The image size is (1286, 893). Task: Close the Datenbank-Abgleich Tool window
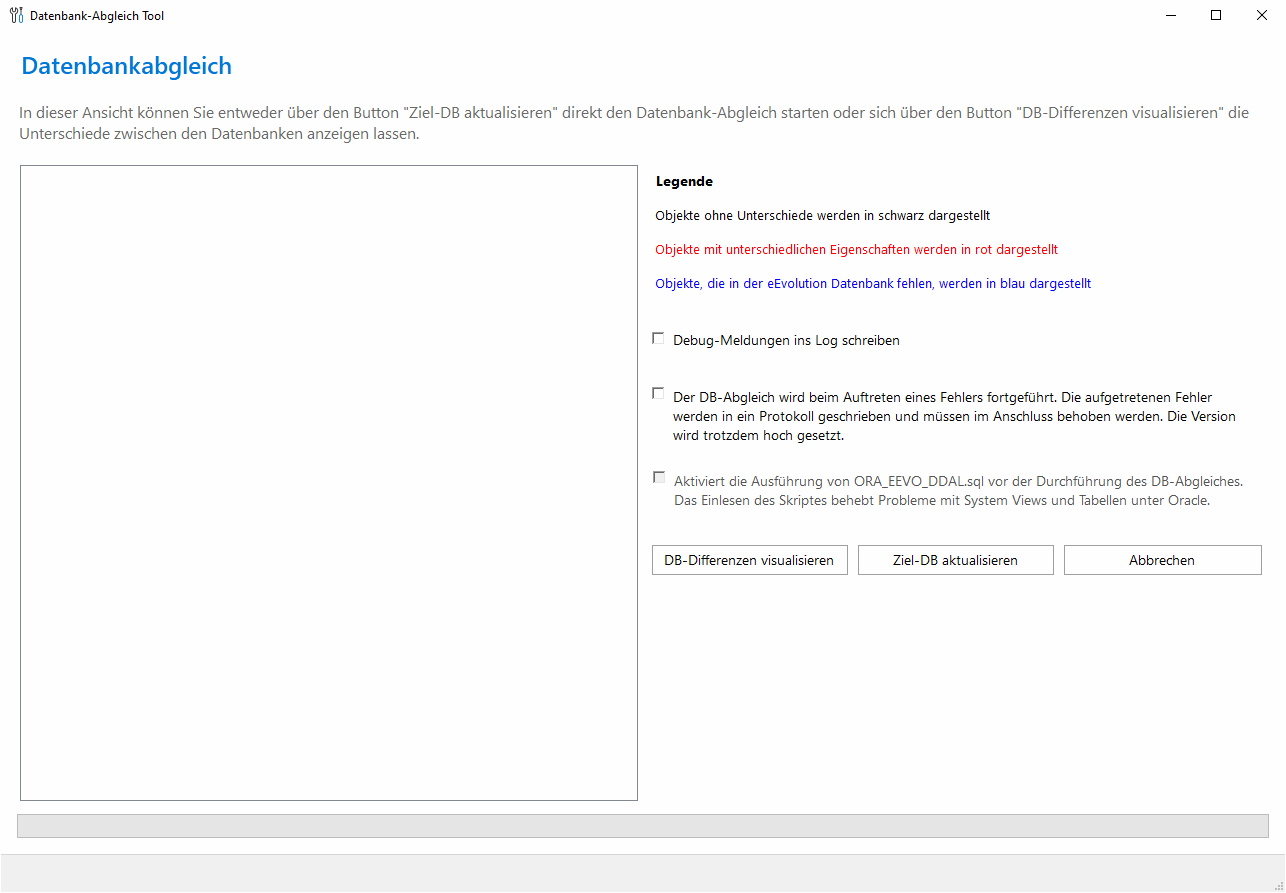pyautogui.click(x=1262, y=15)
